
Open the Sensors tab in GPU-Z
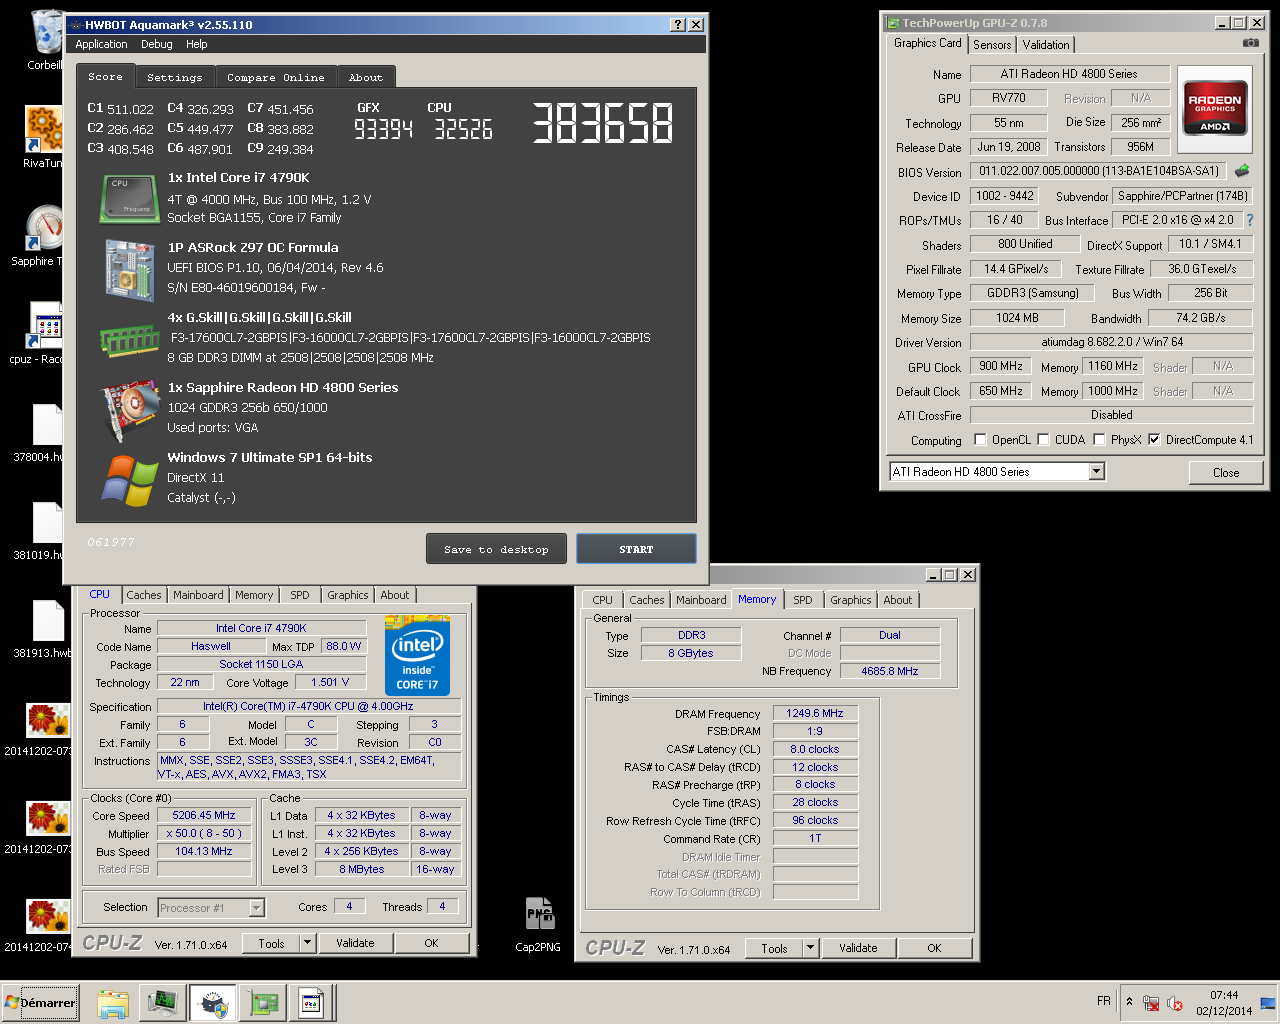(x=992, y=45)
